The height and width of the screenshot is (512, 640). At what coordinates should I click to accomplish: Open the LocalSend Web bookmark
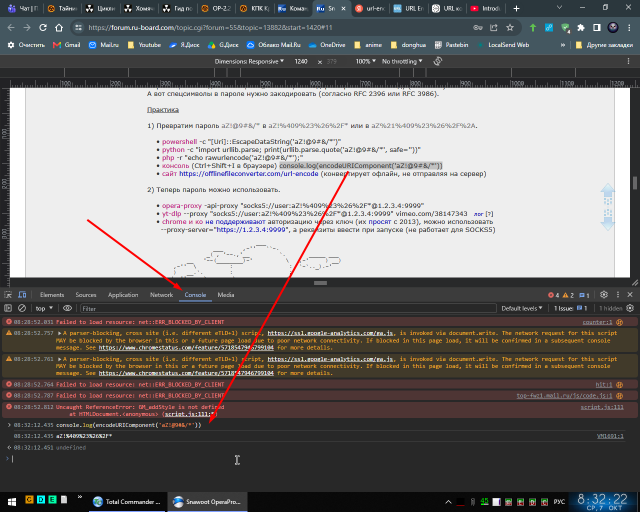point(504,45)
